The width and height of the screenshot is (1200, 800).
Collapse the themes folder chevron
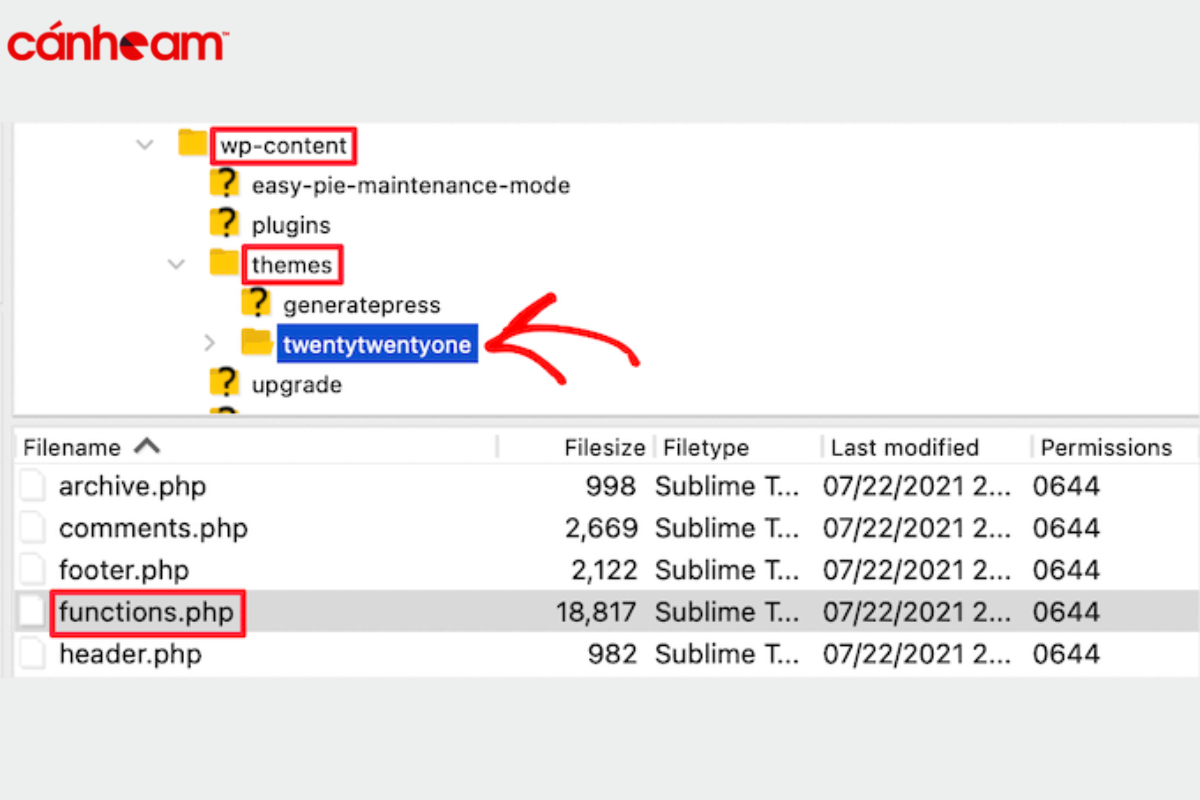177,265
